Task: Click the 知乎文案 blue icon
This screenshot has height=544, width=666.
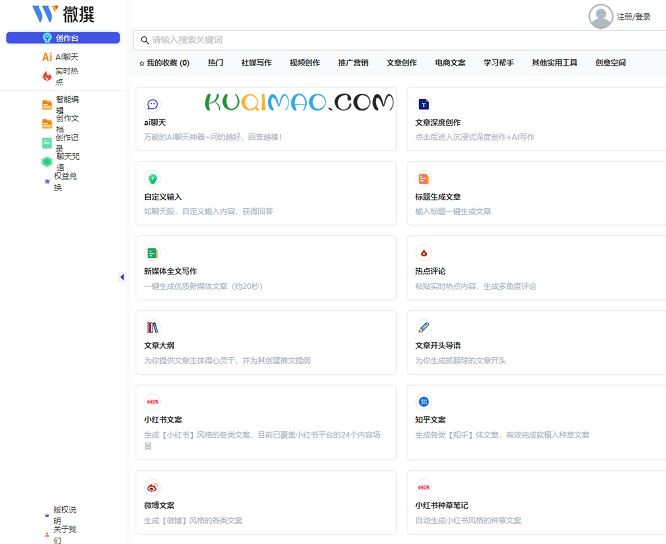Action: pos(423,402)
